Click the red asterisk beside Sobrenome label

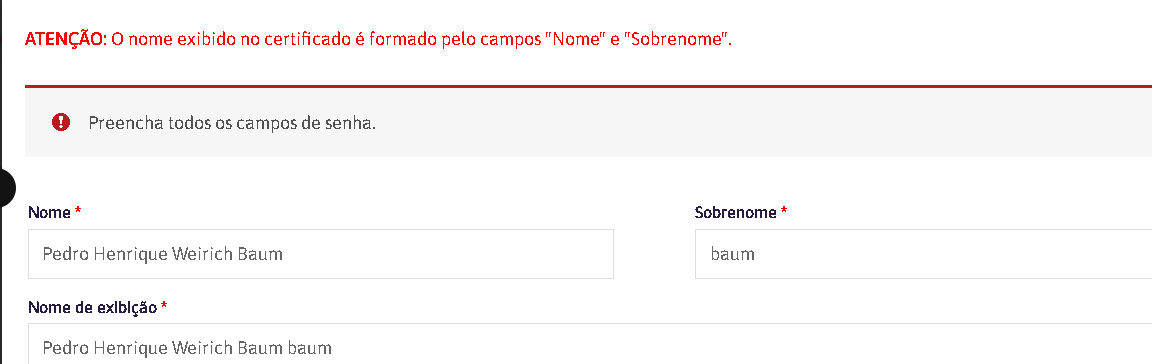point(784,213)
